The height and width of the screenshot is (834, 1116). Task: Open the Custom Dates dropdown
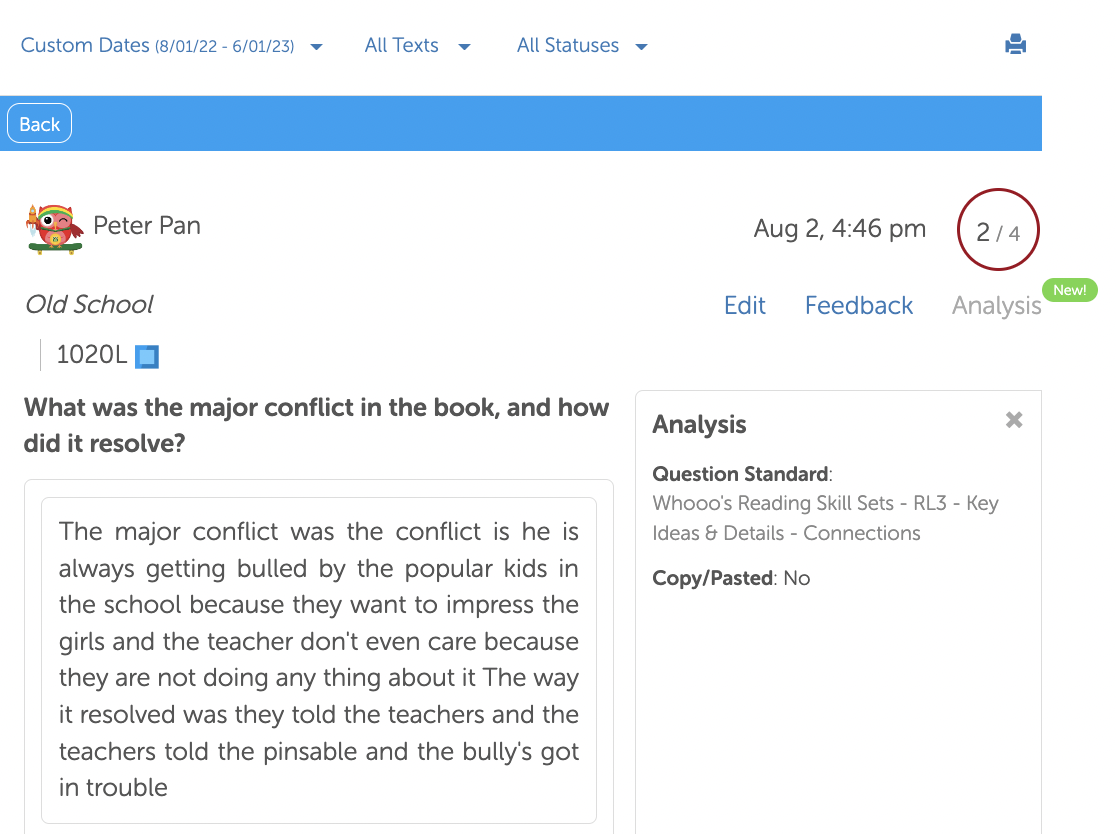(x=171, y=46)
